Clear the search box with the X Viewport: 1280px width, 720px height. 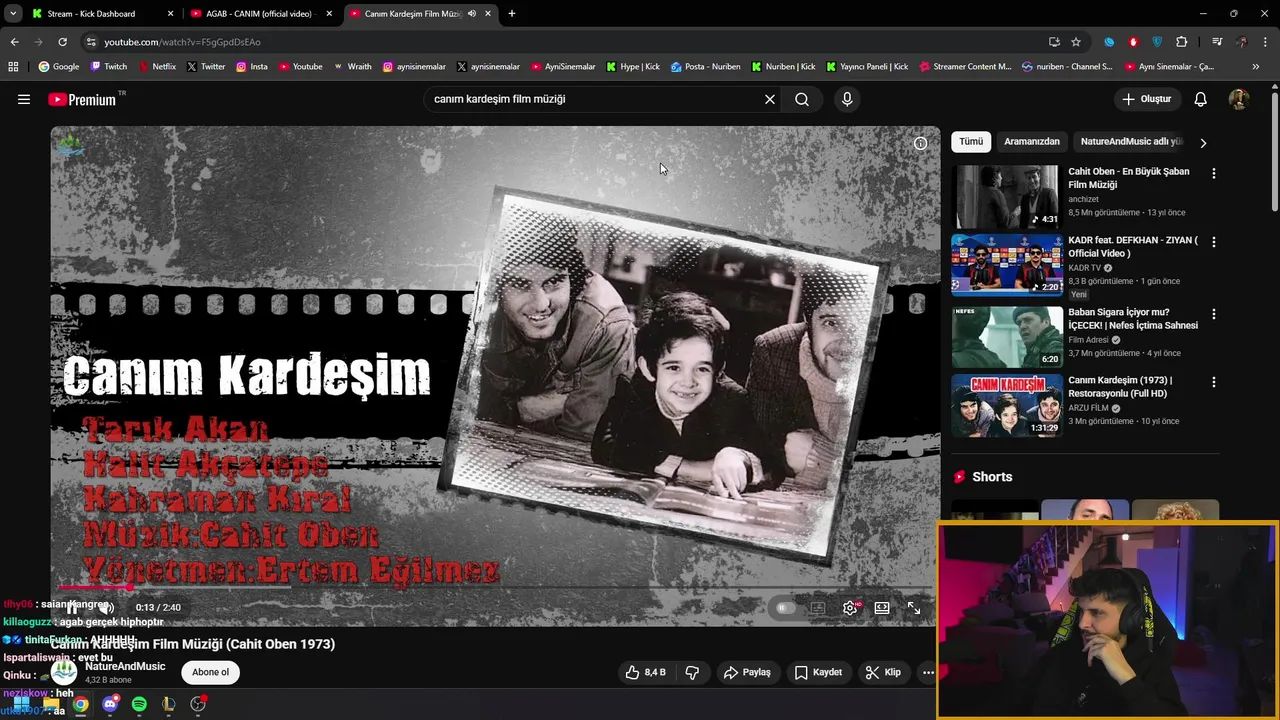point(770,99)
